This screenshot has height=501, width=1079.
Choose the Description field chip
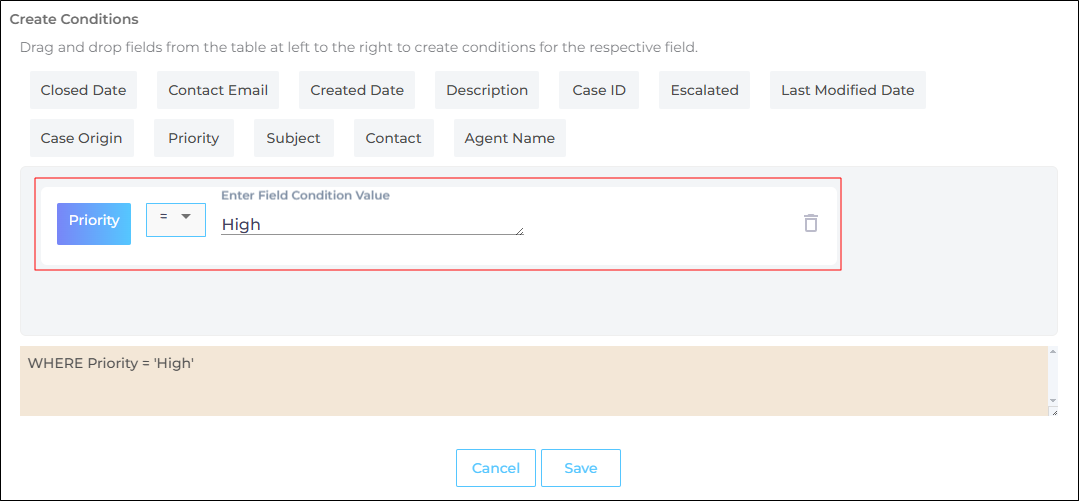487,90
